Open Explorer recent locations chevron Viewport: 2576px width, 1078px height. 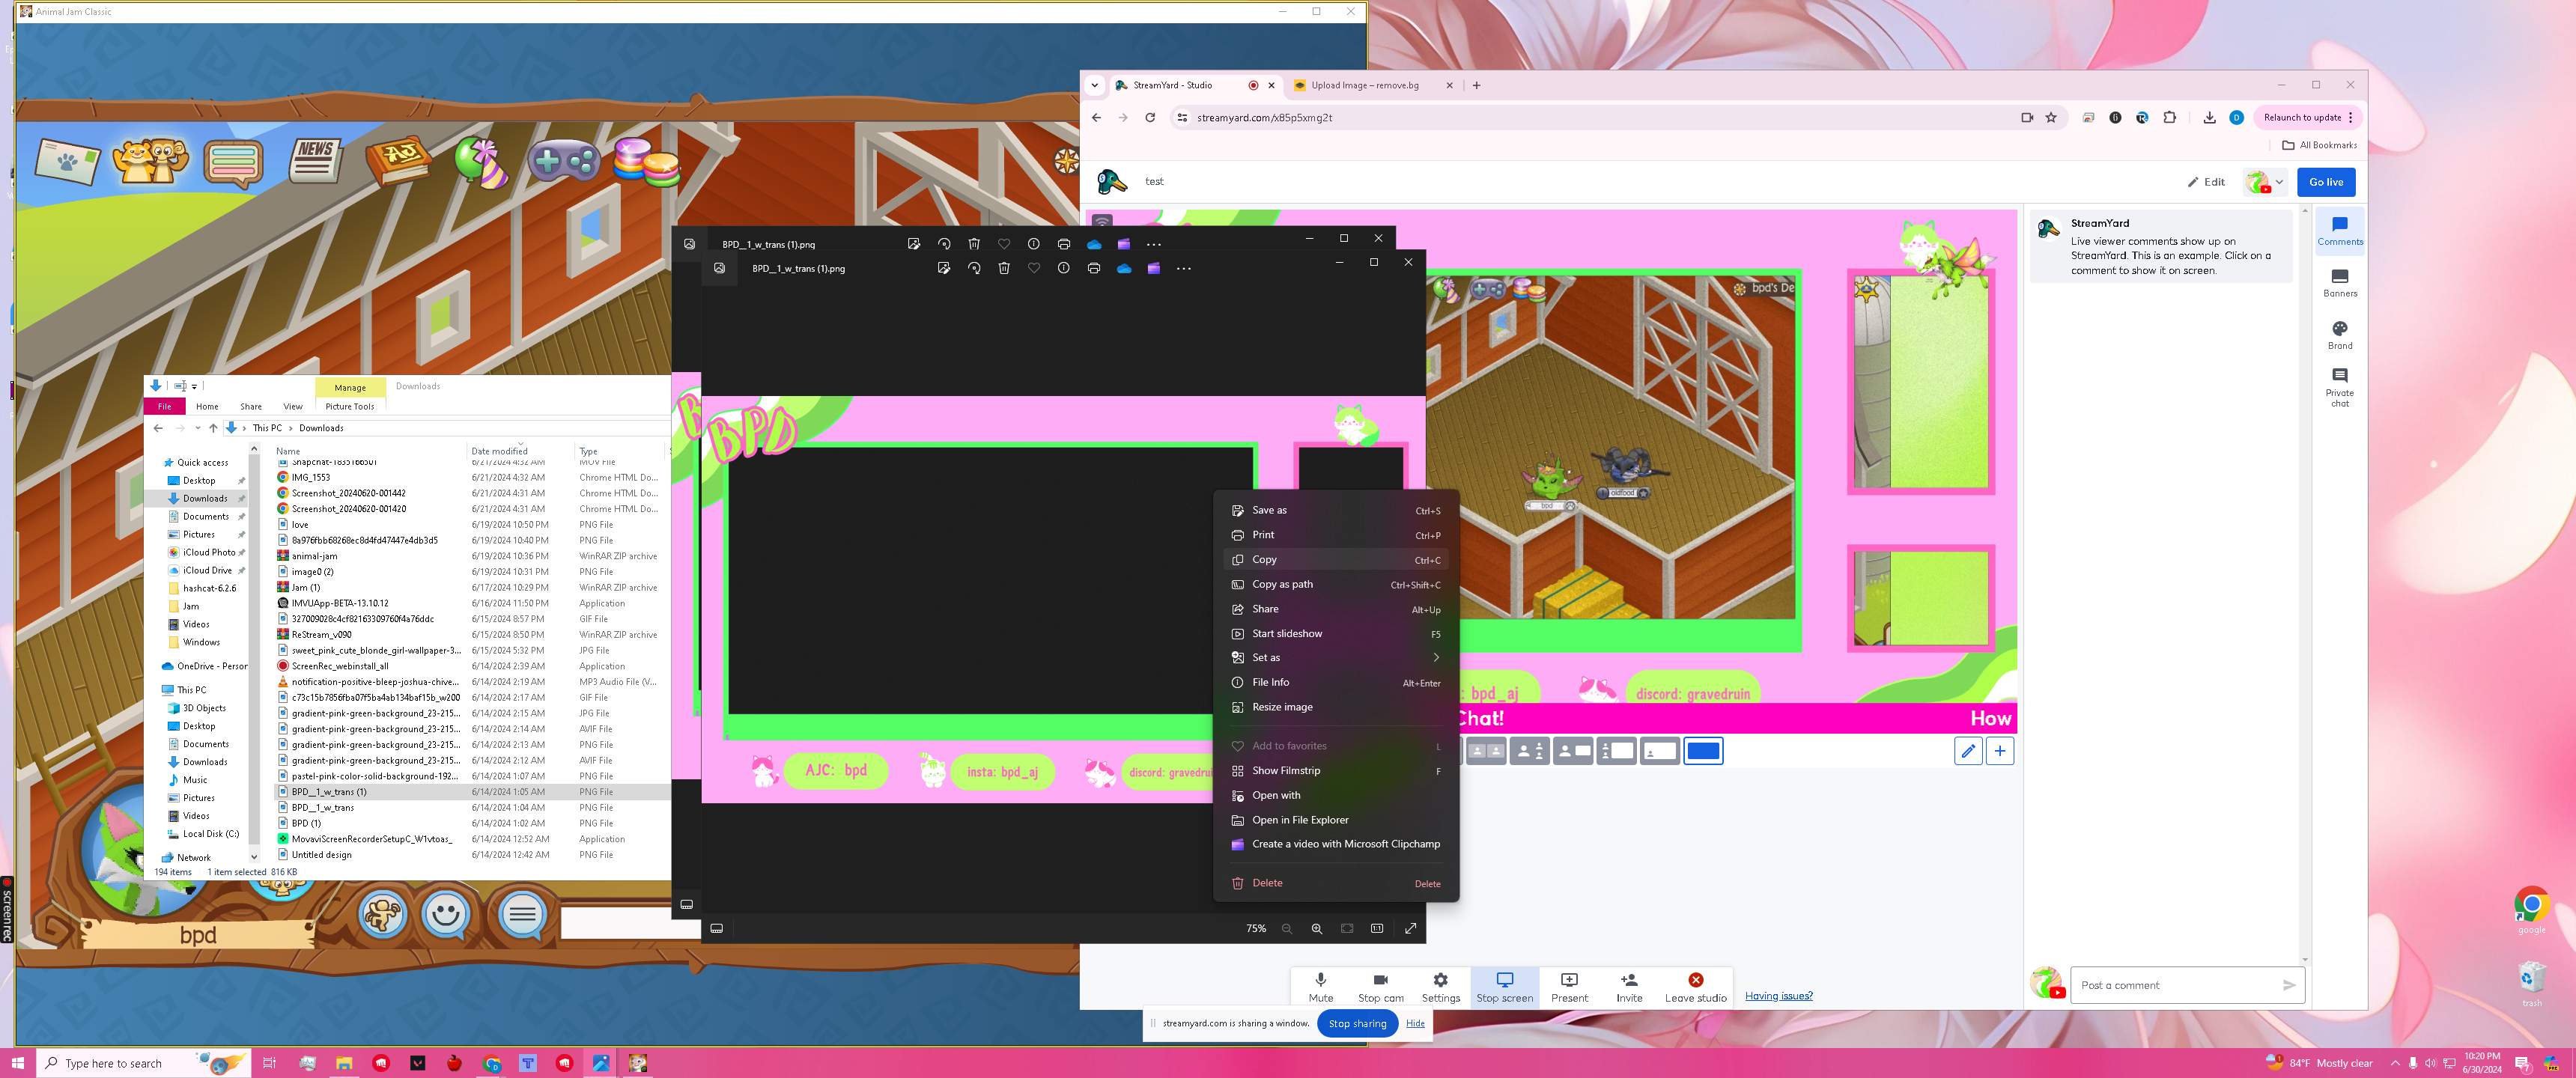(198, 428)
